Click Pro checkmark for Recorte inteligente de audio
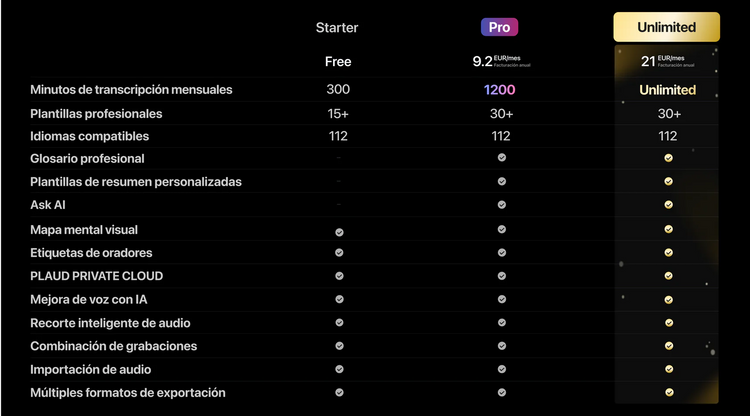Screen dimensions: 750x416 (x=501, y=323)
